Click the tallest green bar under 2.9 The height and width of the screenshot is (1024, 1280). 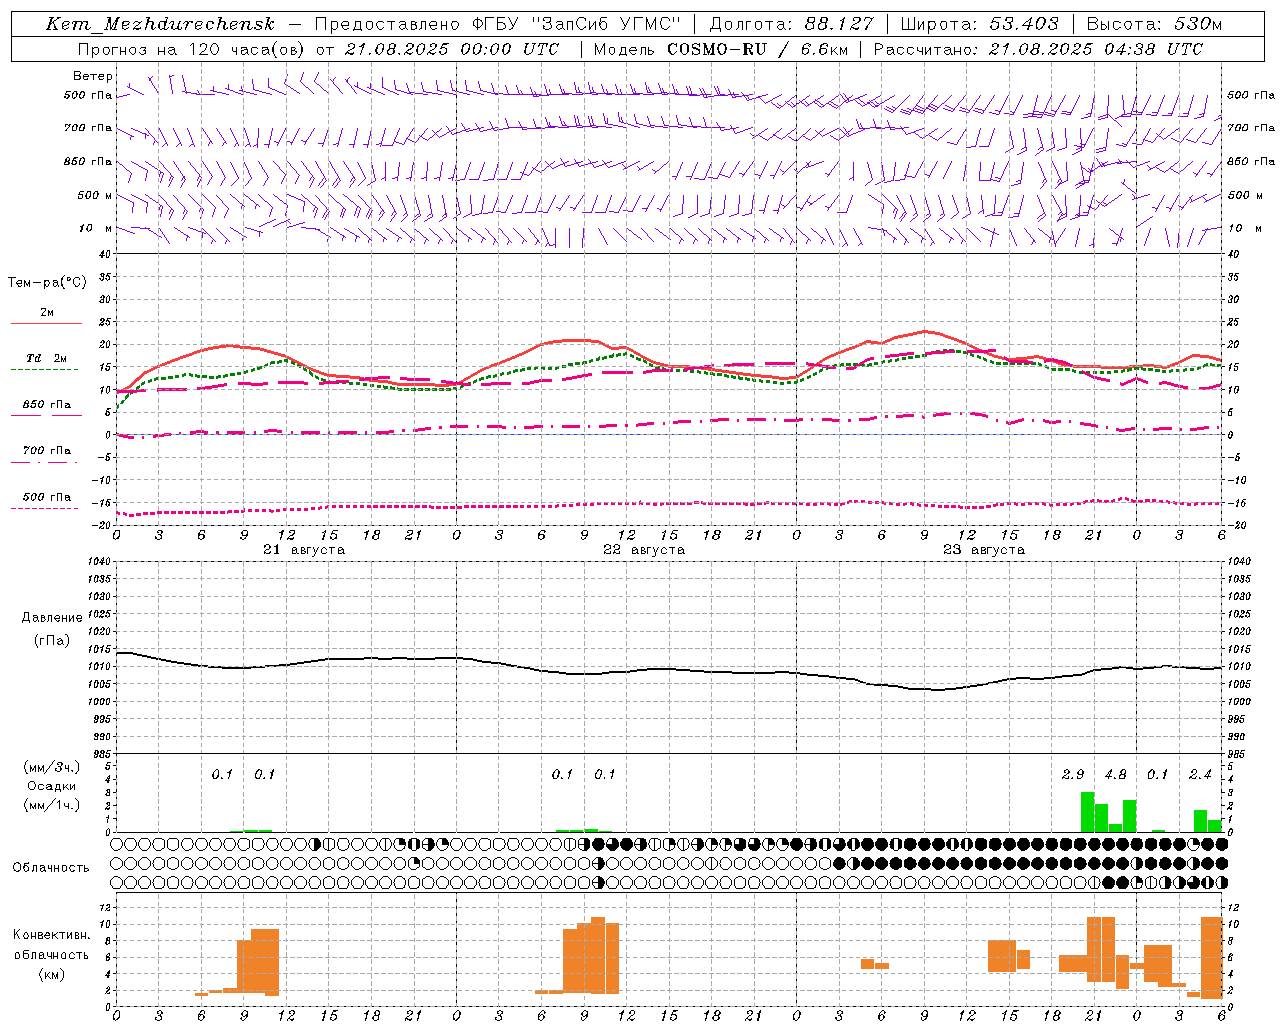pos(1088,812)
